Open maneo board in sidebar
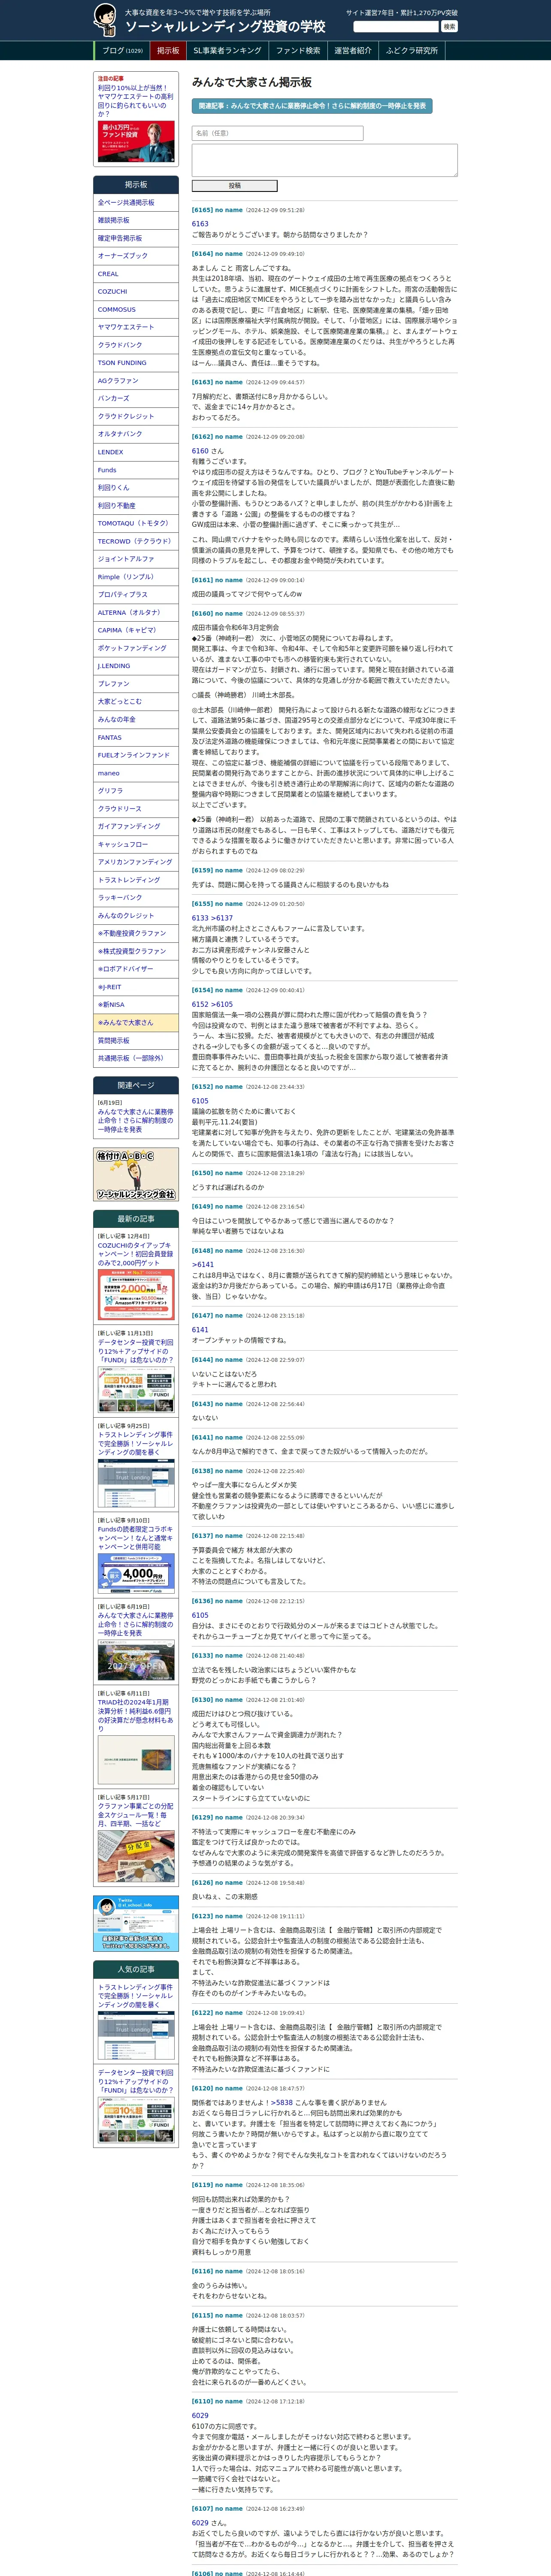This screenshot has height=2576, width=551. pos(136,773)
